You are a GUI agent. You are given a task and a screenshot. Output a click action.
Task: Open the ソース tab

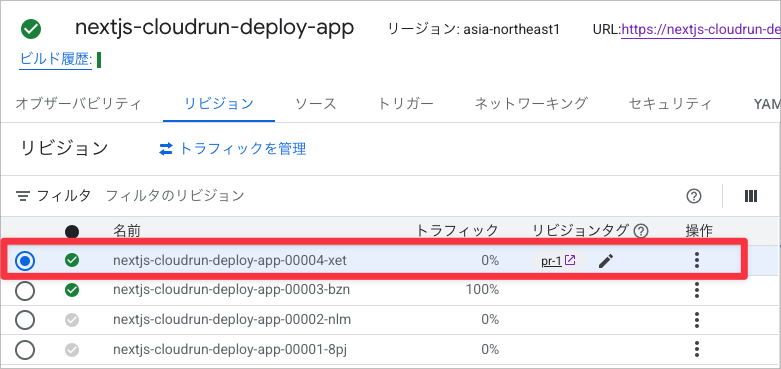(316, 104)
